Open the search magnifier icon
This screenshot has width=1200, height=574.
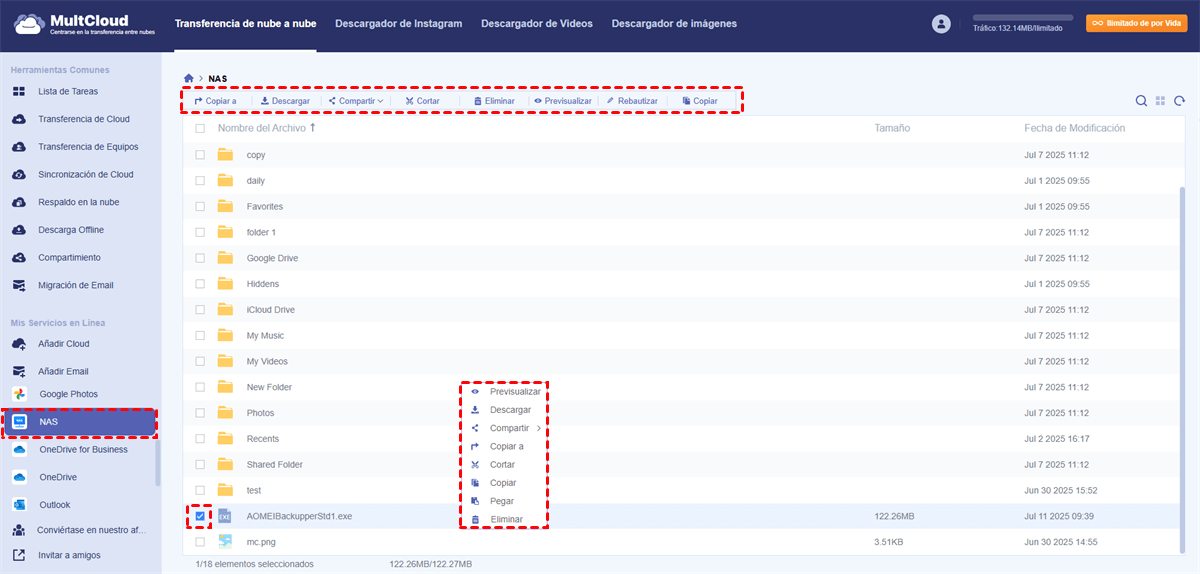[1141, 101]
